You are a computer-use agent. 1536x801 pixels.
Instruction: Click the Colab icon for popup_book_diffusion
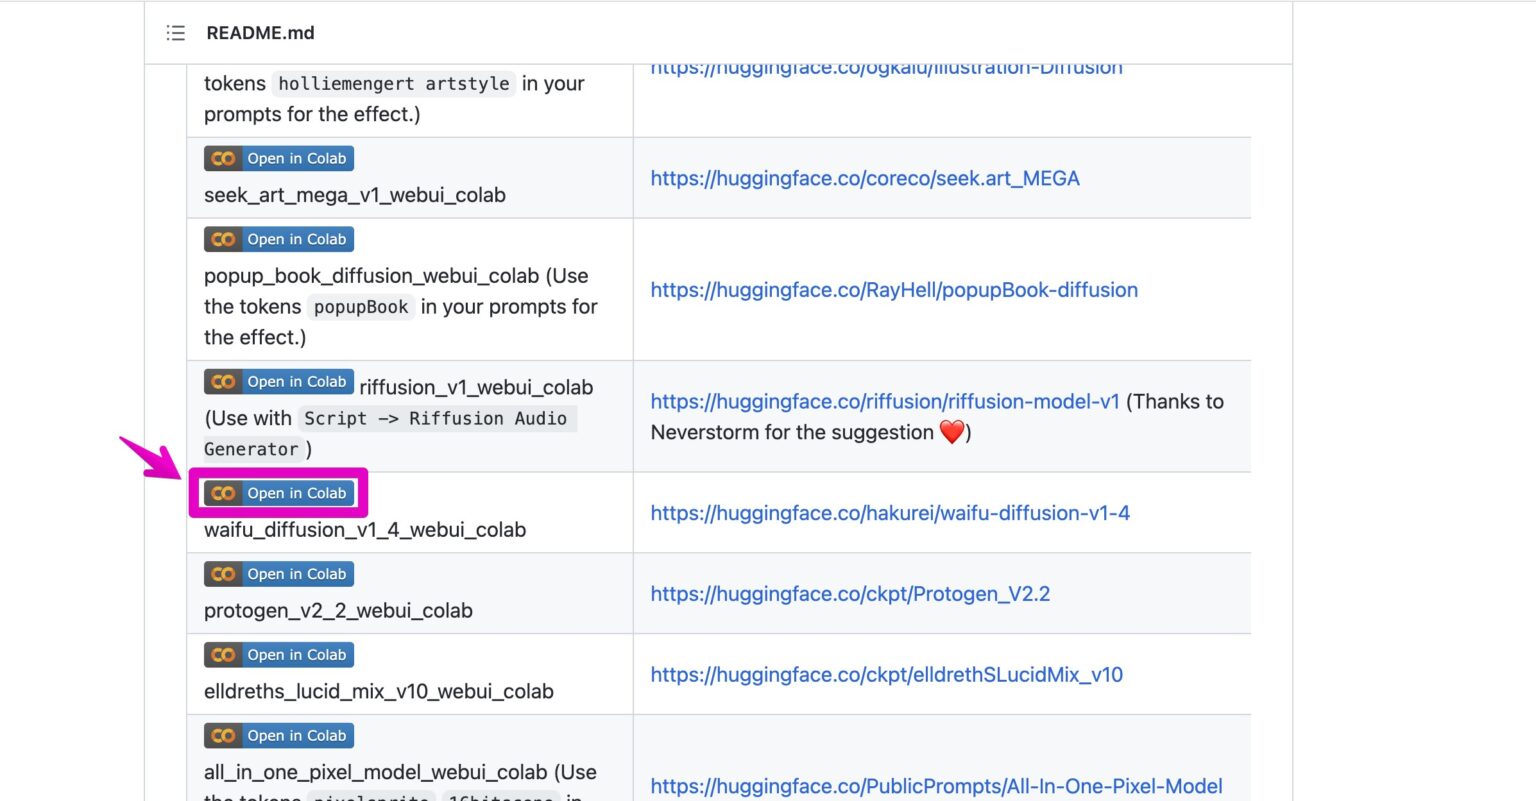pyautogui.click(x=222, y=239)
